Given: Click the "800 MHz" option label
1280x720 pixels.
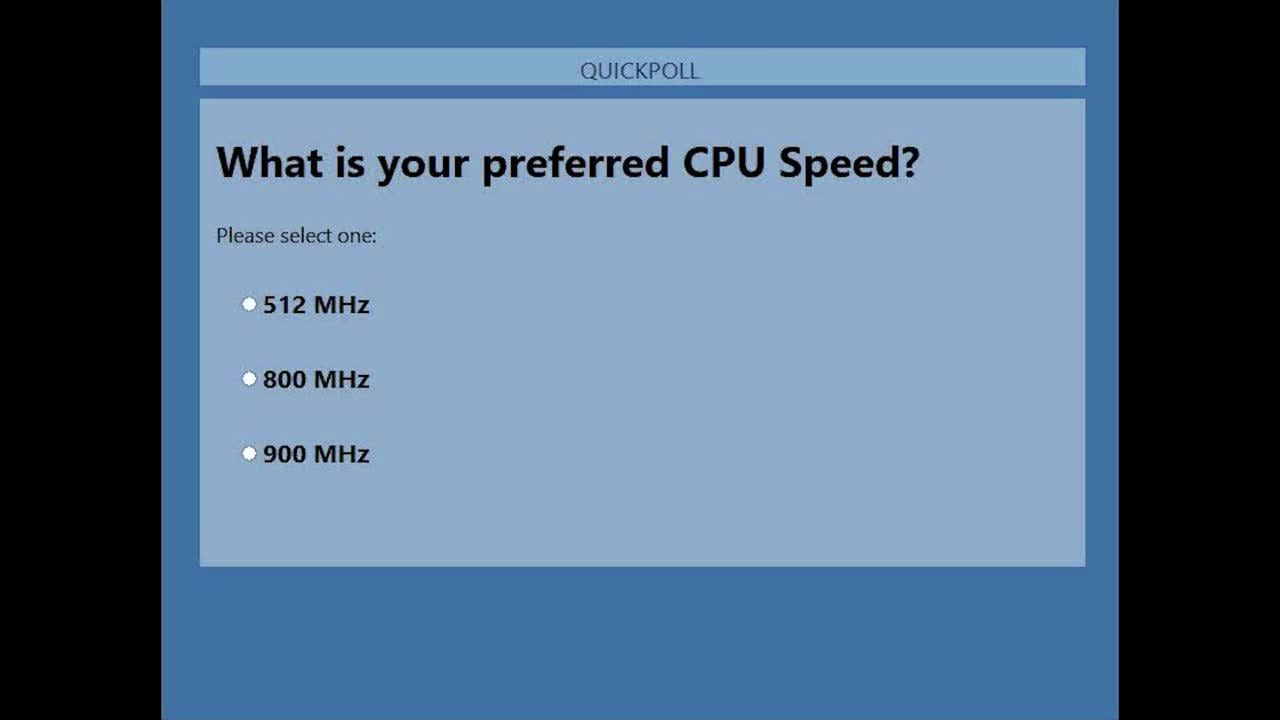Looking at the screenshot, I should point(316,380).
